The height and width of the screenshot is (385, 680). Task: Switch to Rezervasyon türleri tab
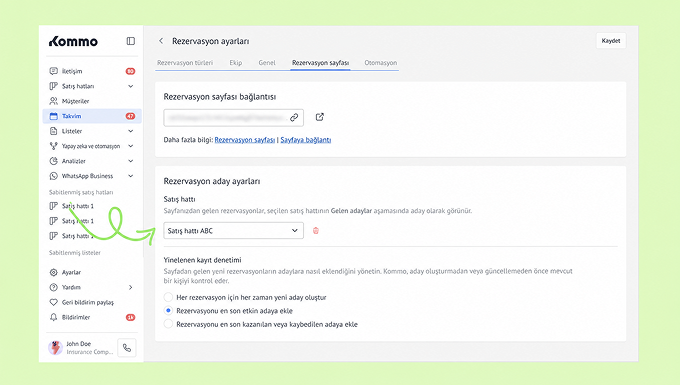185,63
